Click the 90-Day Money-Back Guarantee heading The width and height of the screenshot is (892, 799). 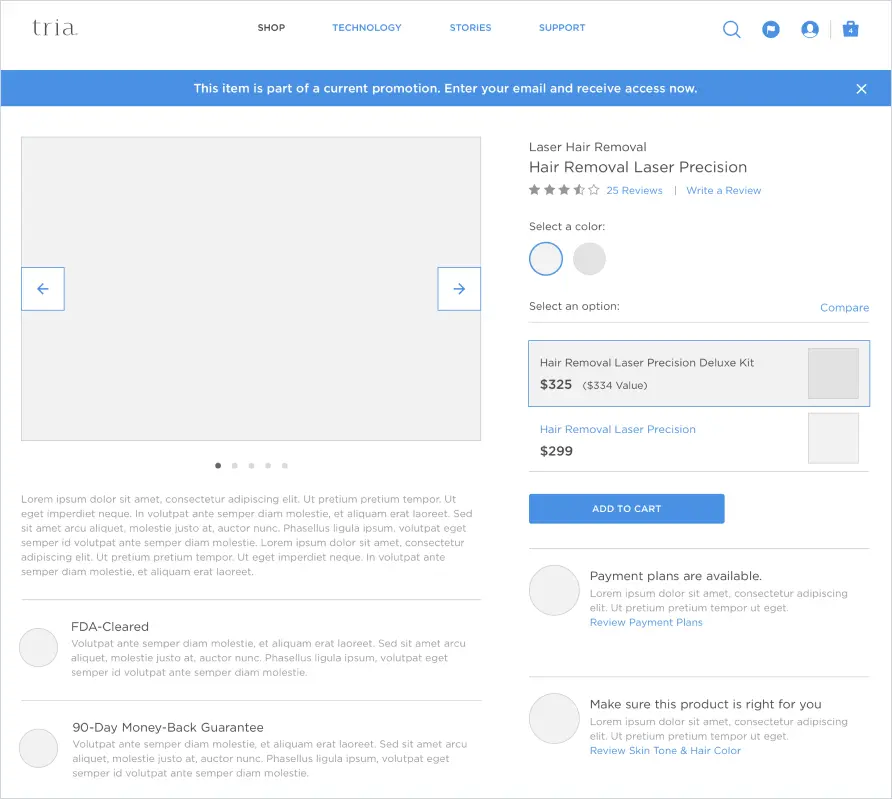click(x=168, y=727)
